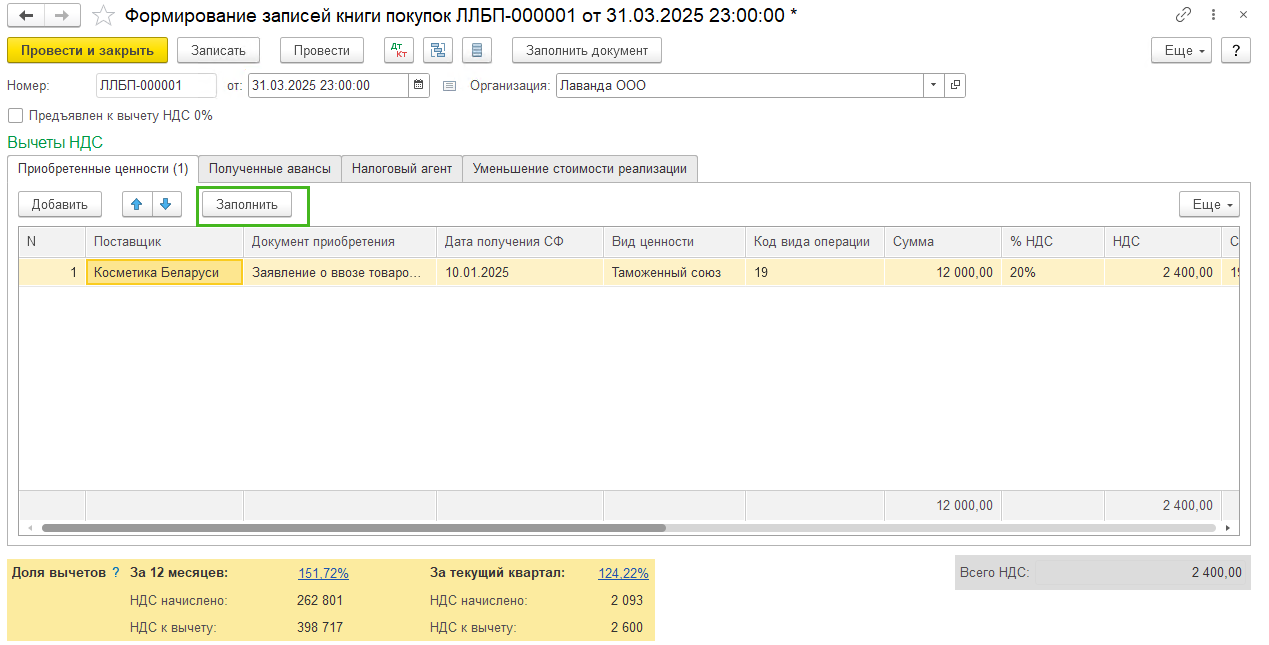
Task: Select the 2 400,00 VAT cell in row 1
Action: (x=1163, y=272)
